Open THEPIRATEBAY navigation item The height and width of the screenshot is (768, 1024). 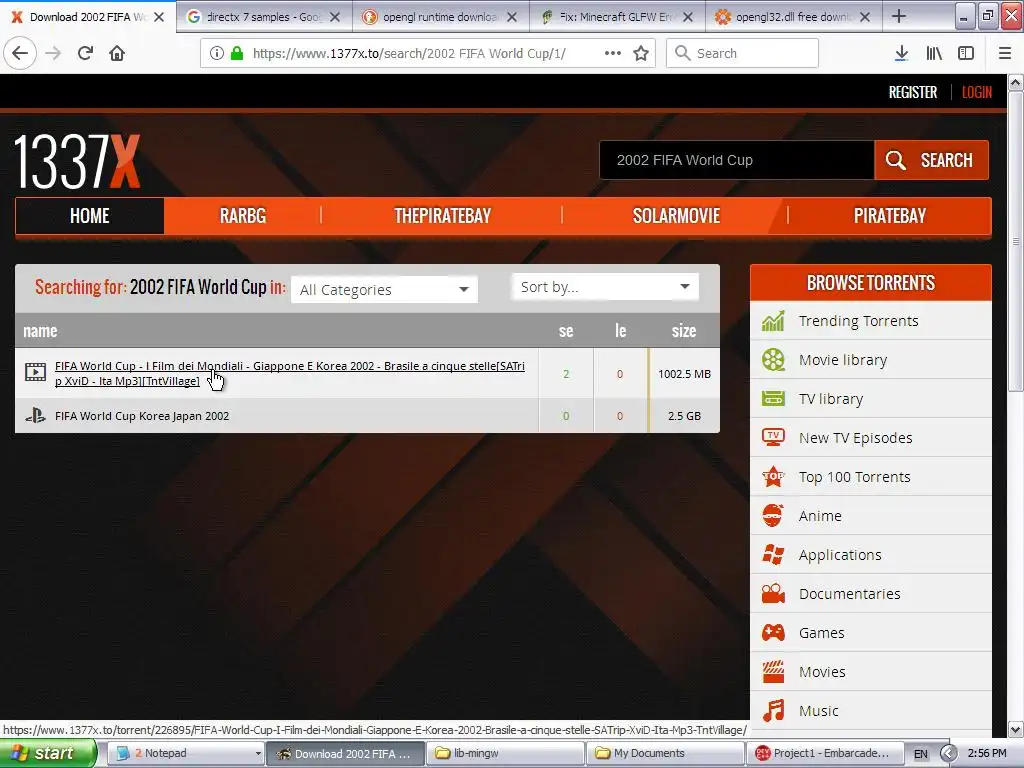pyautogui.click(x=442, y=216)
